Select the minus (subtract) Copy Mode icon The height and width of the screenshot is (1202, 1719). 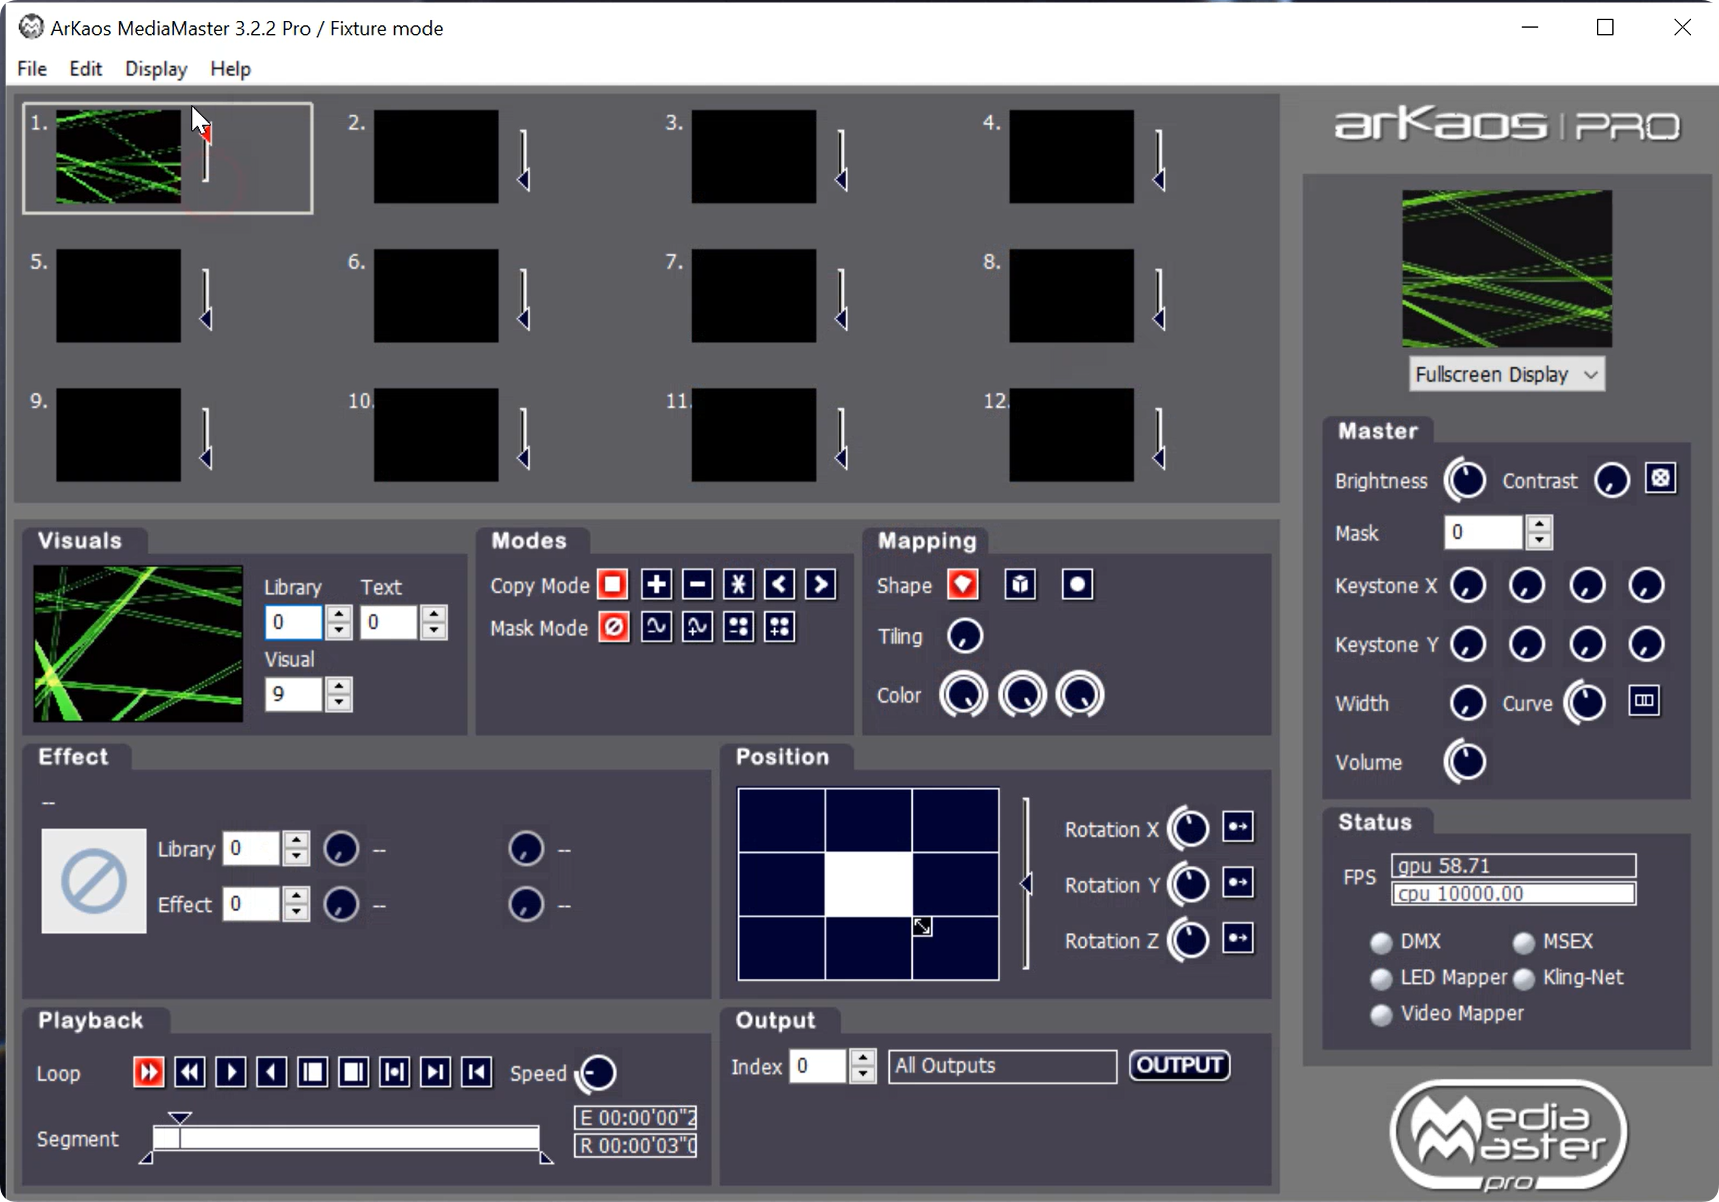(697, 585)
